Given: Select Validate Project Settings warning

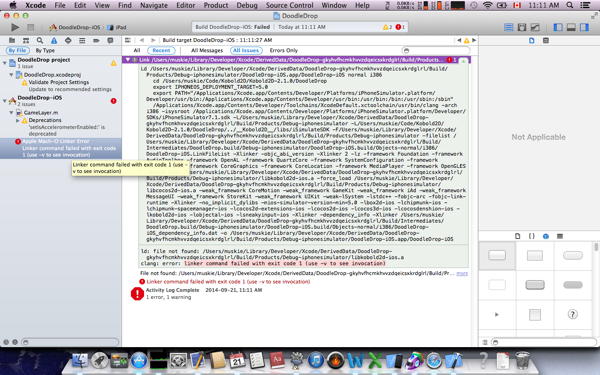Looking at the screenshot, I should (x=59, y=82).
